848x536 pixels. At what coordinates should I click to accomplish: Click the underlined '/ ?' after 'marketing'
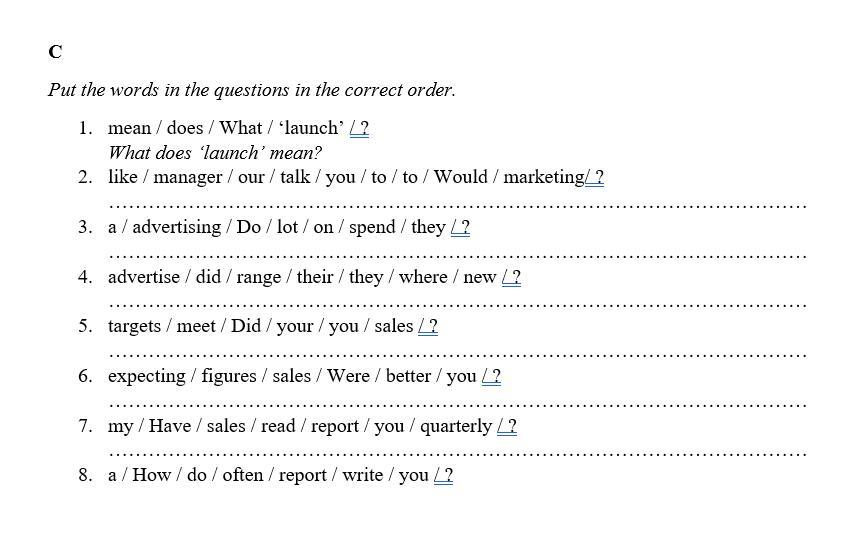[x=595, y=178]
